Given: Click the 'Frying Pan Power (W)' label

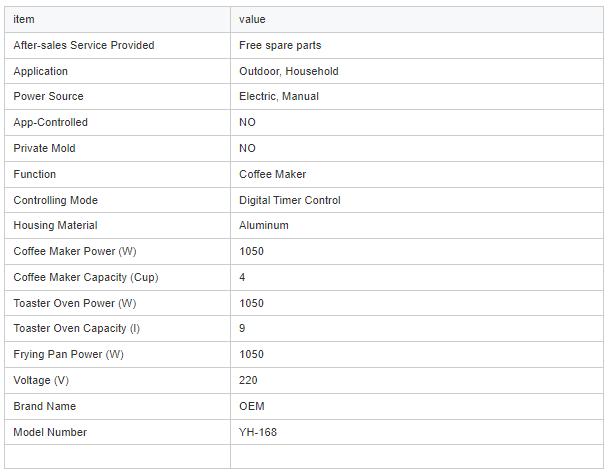Looking at the screenshot, I should point(68,354).
